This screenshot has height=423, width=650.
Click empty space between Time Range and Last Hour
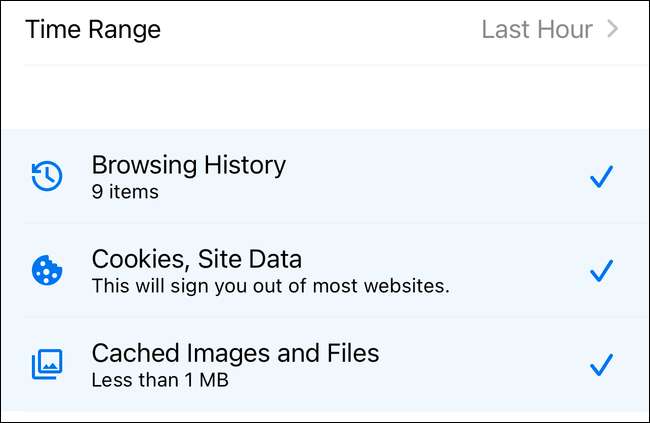tap(320, 29)
